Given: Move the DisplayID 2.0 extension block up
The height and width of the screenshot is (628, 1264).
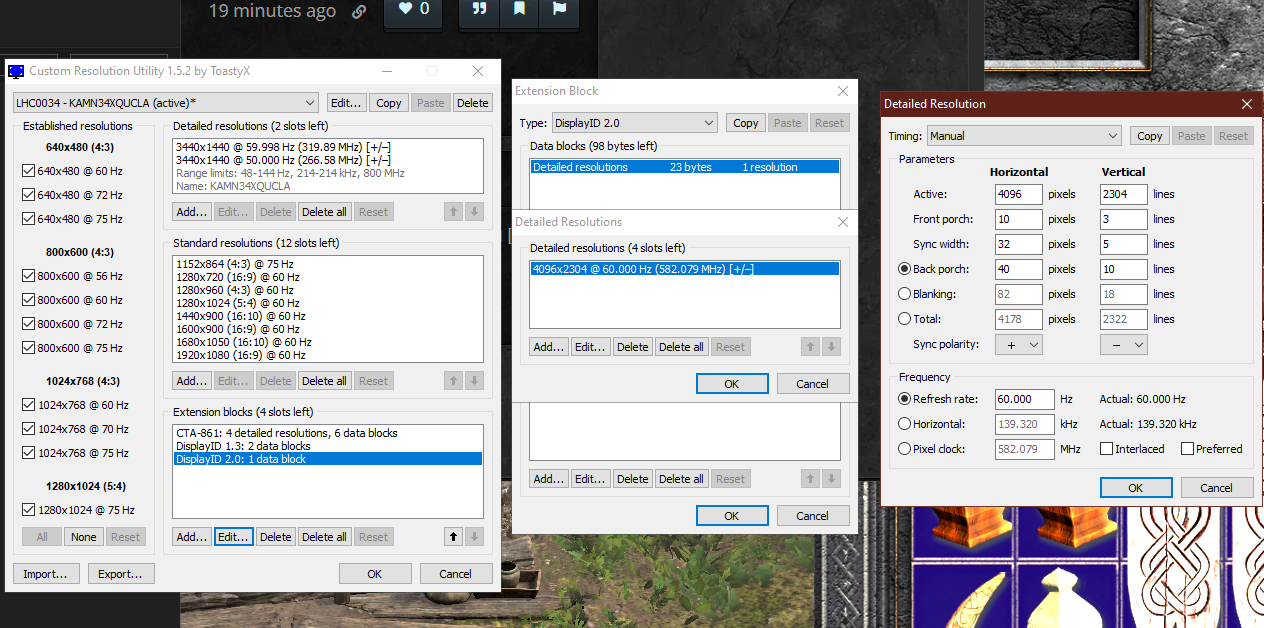Looking at the screenshot, I should click(452, 536).
